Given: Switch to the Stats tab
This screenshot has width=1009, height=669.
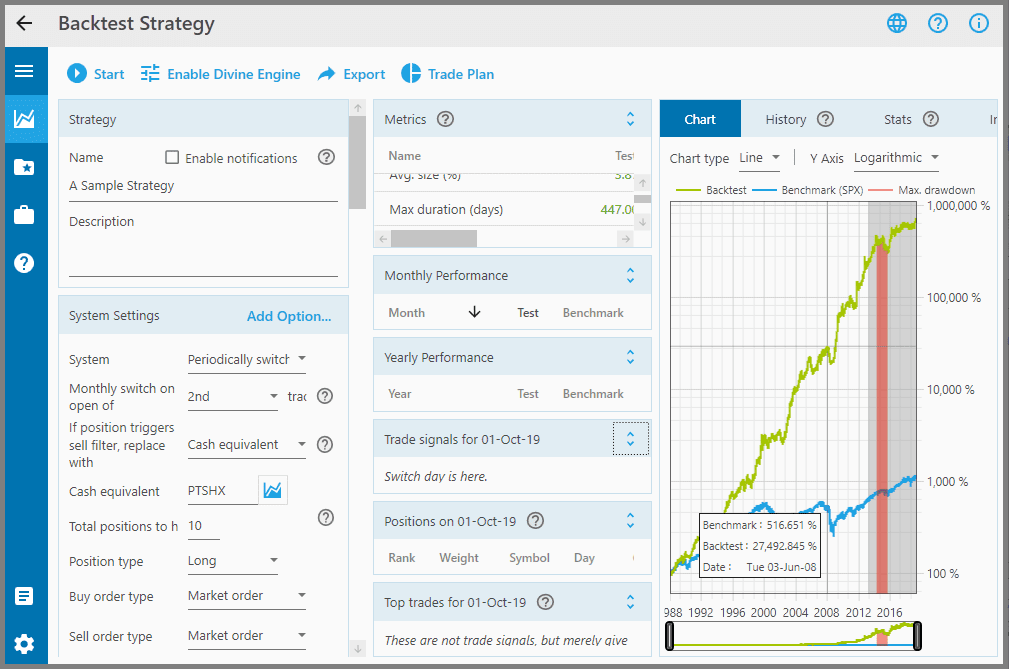Looking at the screenshot, I should pos(897,119).
